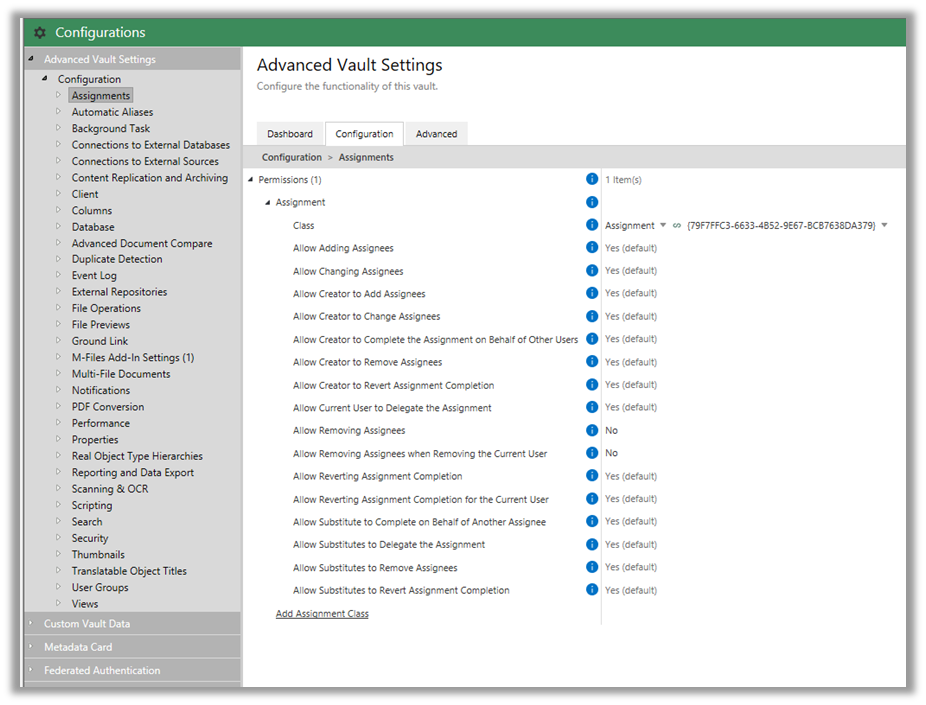Click the link icon next to Assignment GUID
This screenshot has width=926, height=705.
pos(677,226)
